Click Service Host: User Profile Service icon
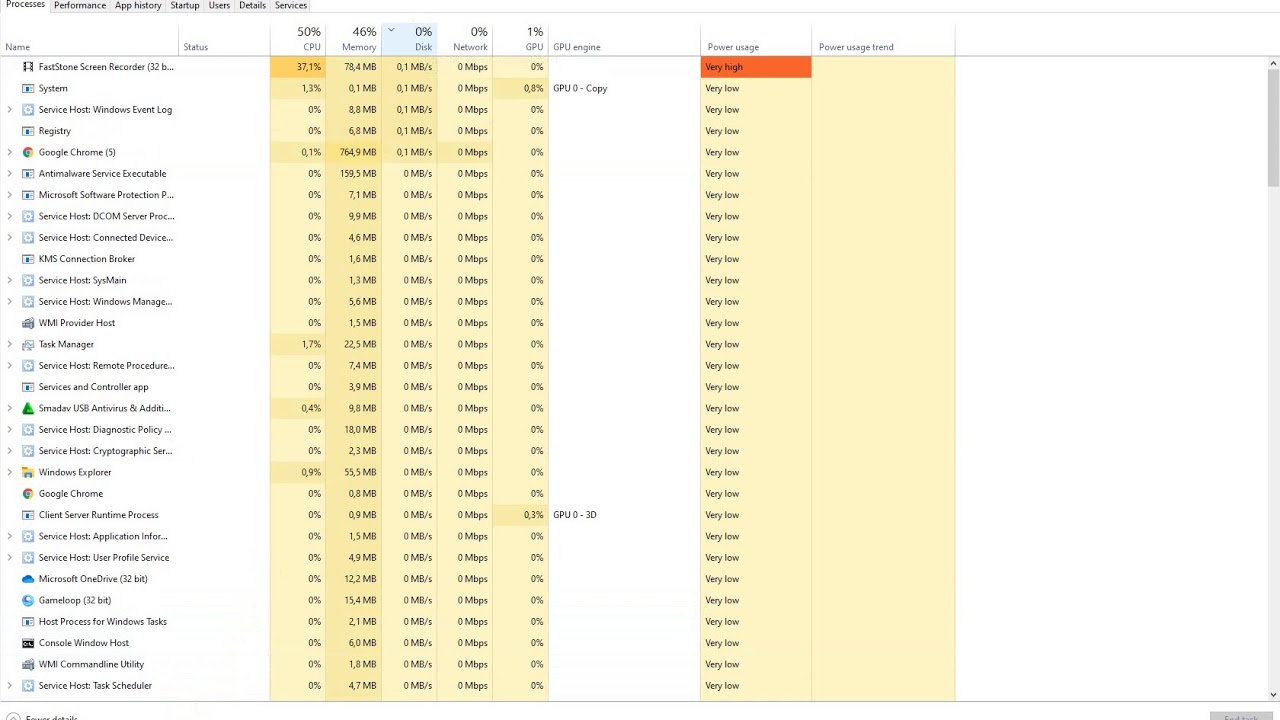This screenshot has width=1280, height=720. [28, 558]
